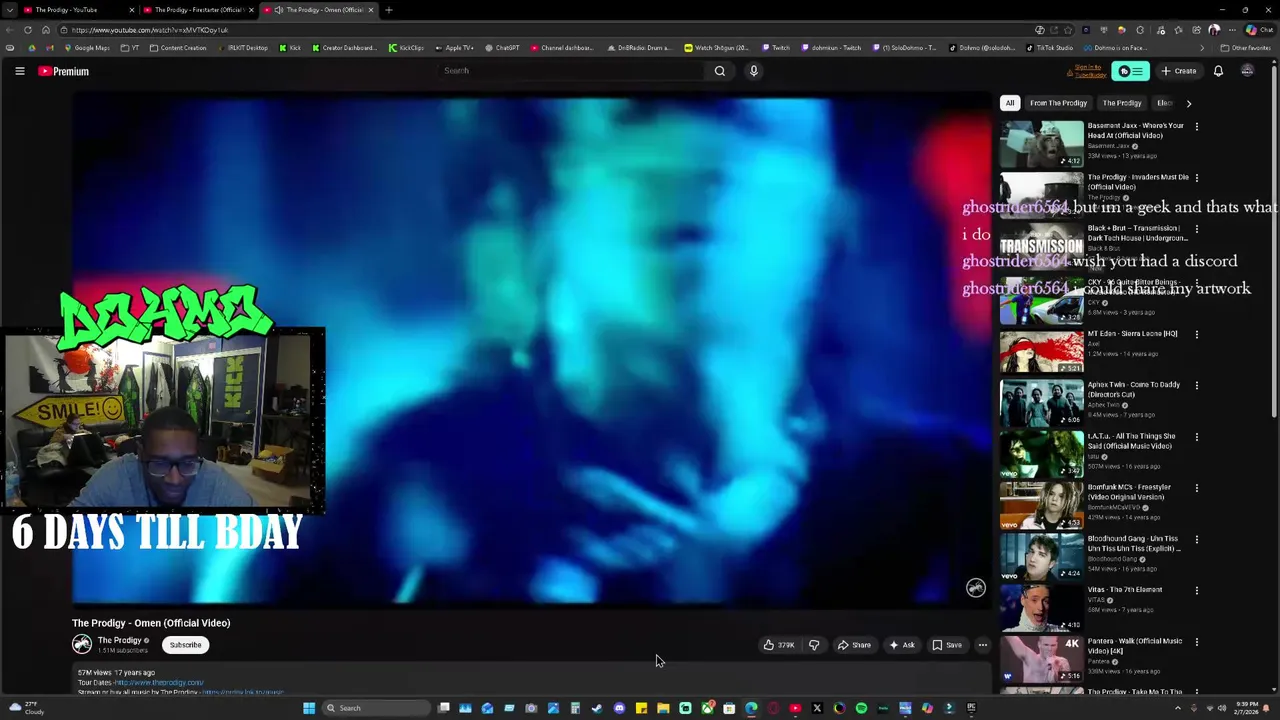The image size is (1280, 720).
Task: Click the browser address bar URL
Action: pyautogui.click(x=150, y=30)
